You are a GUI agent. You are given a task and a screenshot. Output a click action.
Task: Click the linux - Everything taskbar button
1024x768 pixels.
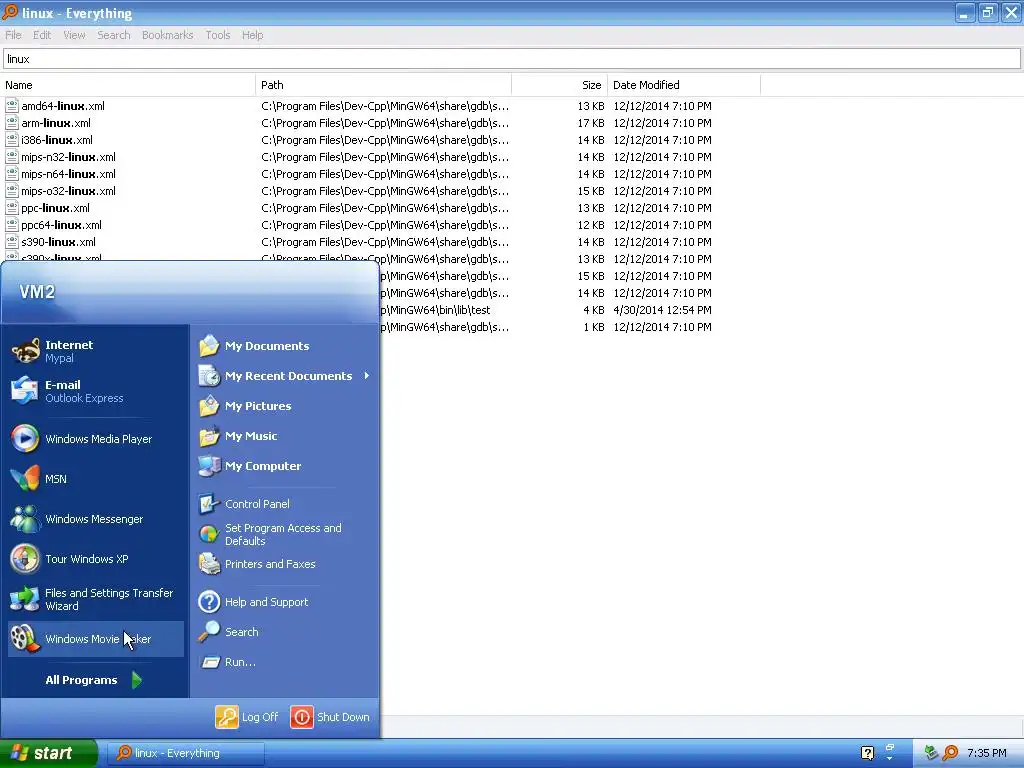(185, 753)
